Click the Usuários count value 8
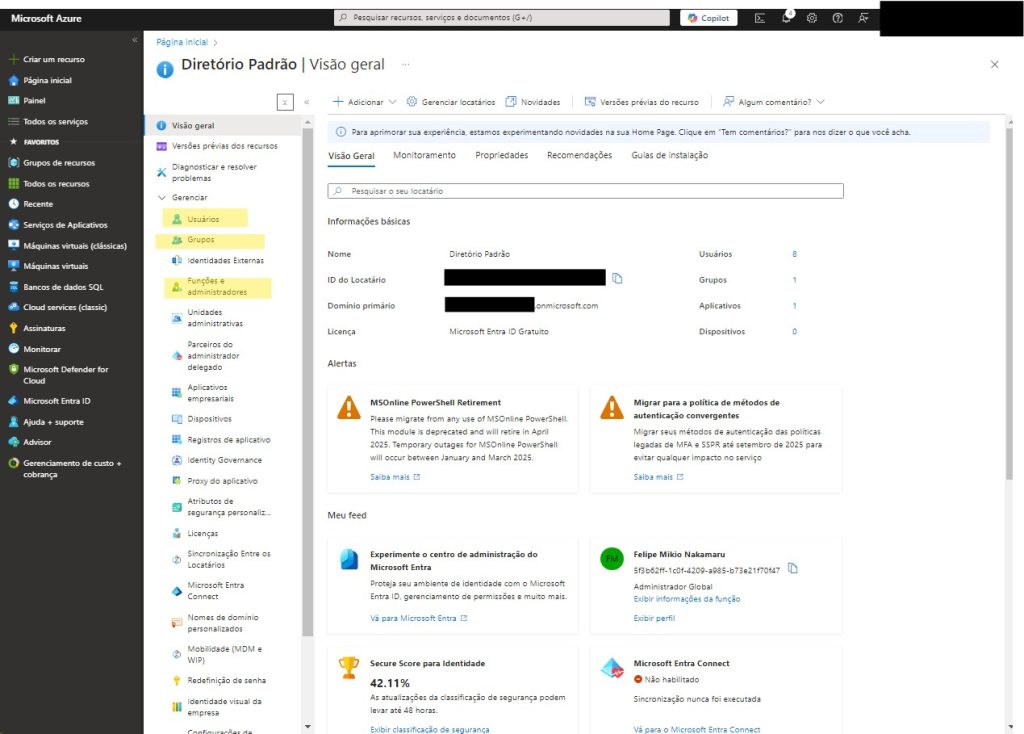The image size is (1024, 734). 794,254
